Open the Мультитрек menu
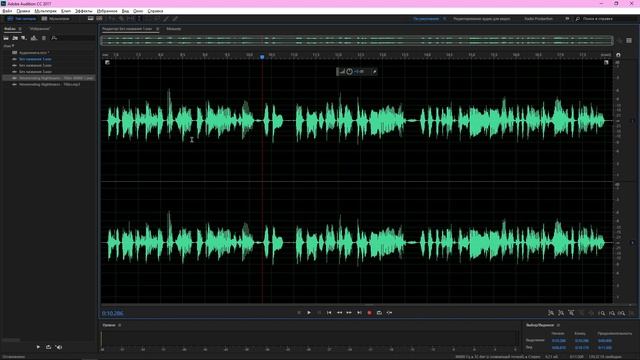The height and width of the screenshot is (360, 640). (x=45, y=11)
